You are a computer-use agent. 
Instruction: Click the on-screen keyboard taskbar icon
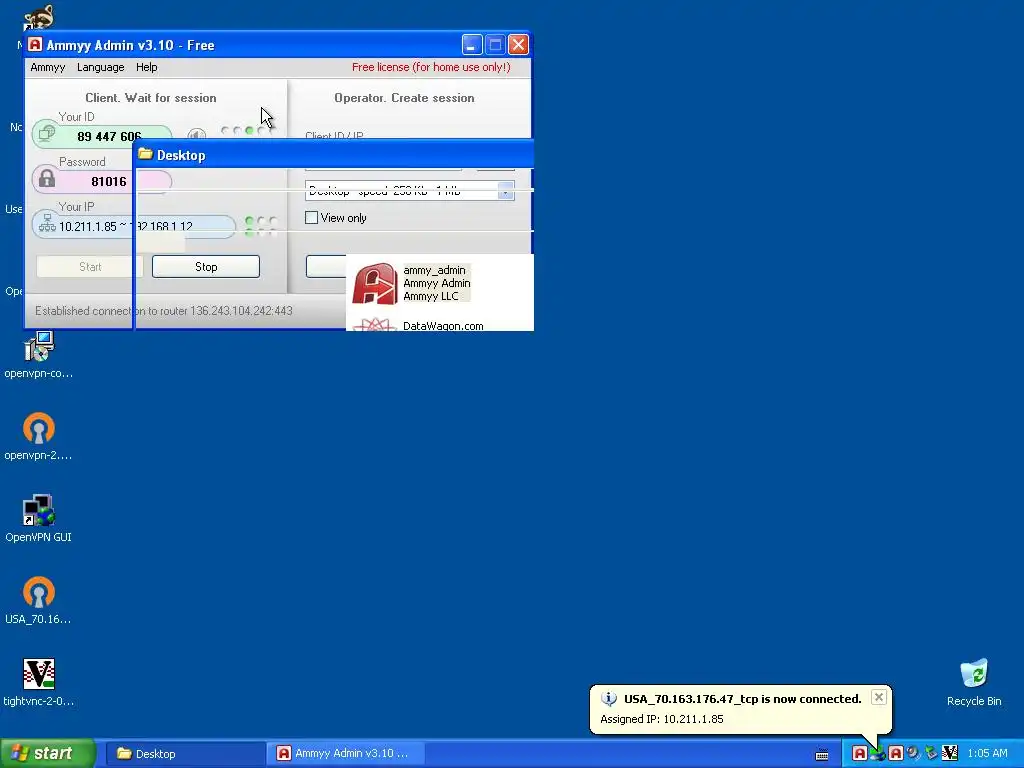822,755
